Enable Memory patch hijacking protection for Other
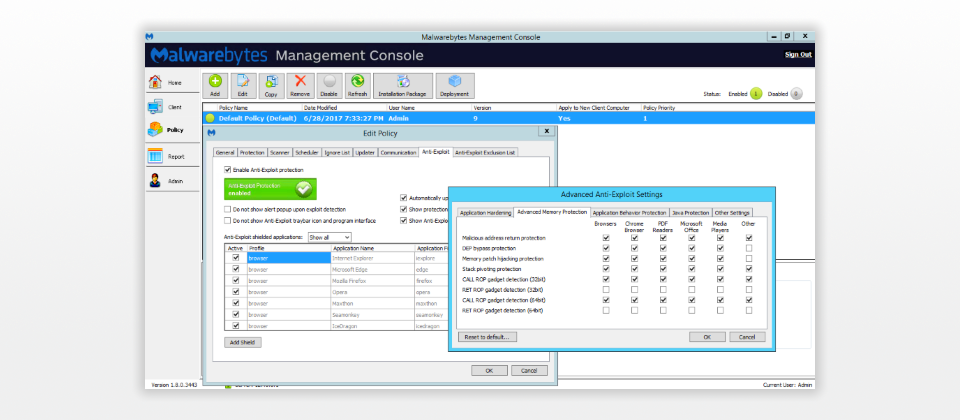Viewport: 960px width, 420px height. click(749, 258)
